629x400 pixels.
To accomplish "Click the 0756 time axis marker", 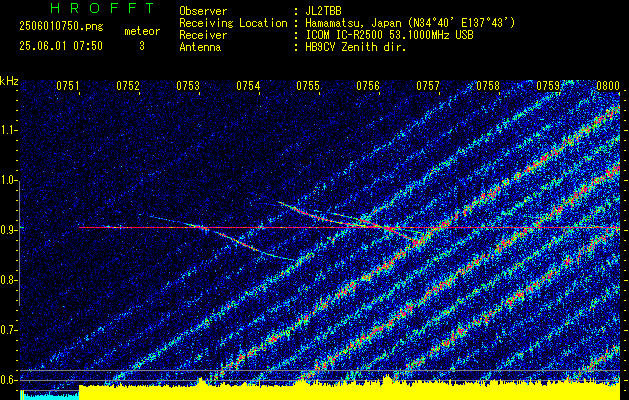I will [368, 86].
